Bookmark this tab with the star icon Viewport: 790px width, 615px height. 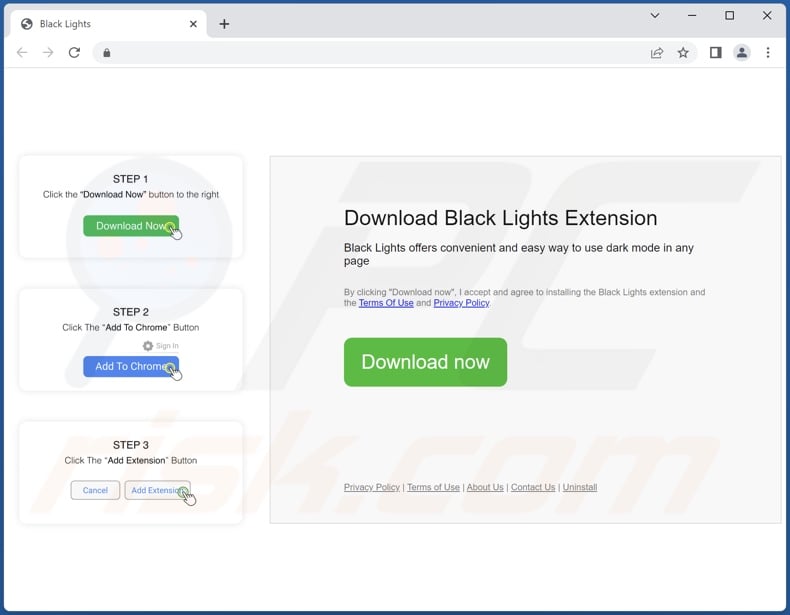(683, 52)
